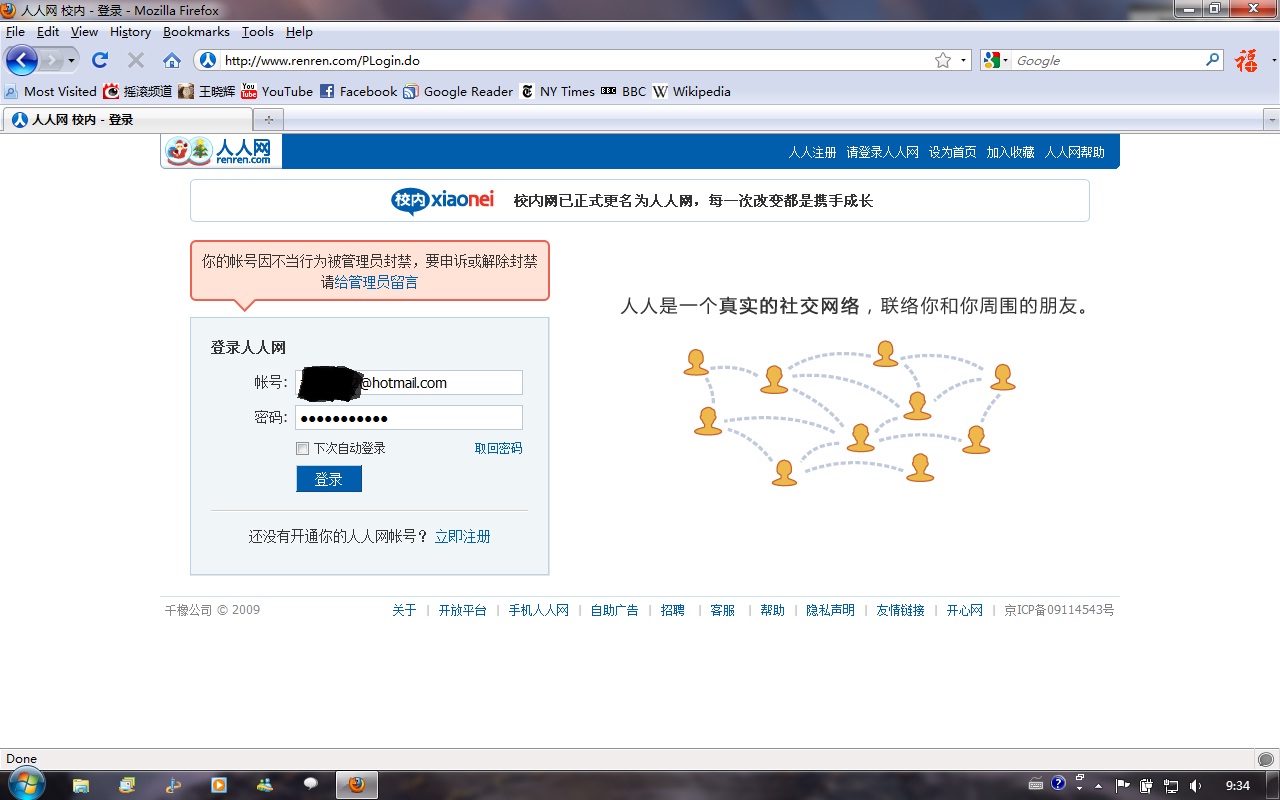1280x800 pixels.
Task: Expand the far-right toolbar chevron
Action: click(x=1273, y=60)
